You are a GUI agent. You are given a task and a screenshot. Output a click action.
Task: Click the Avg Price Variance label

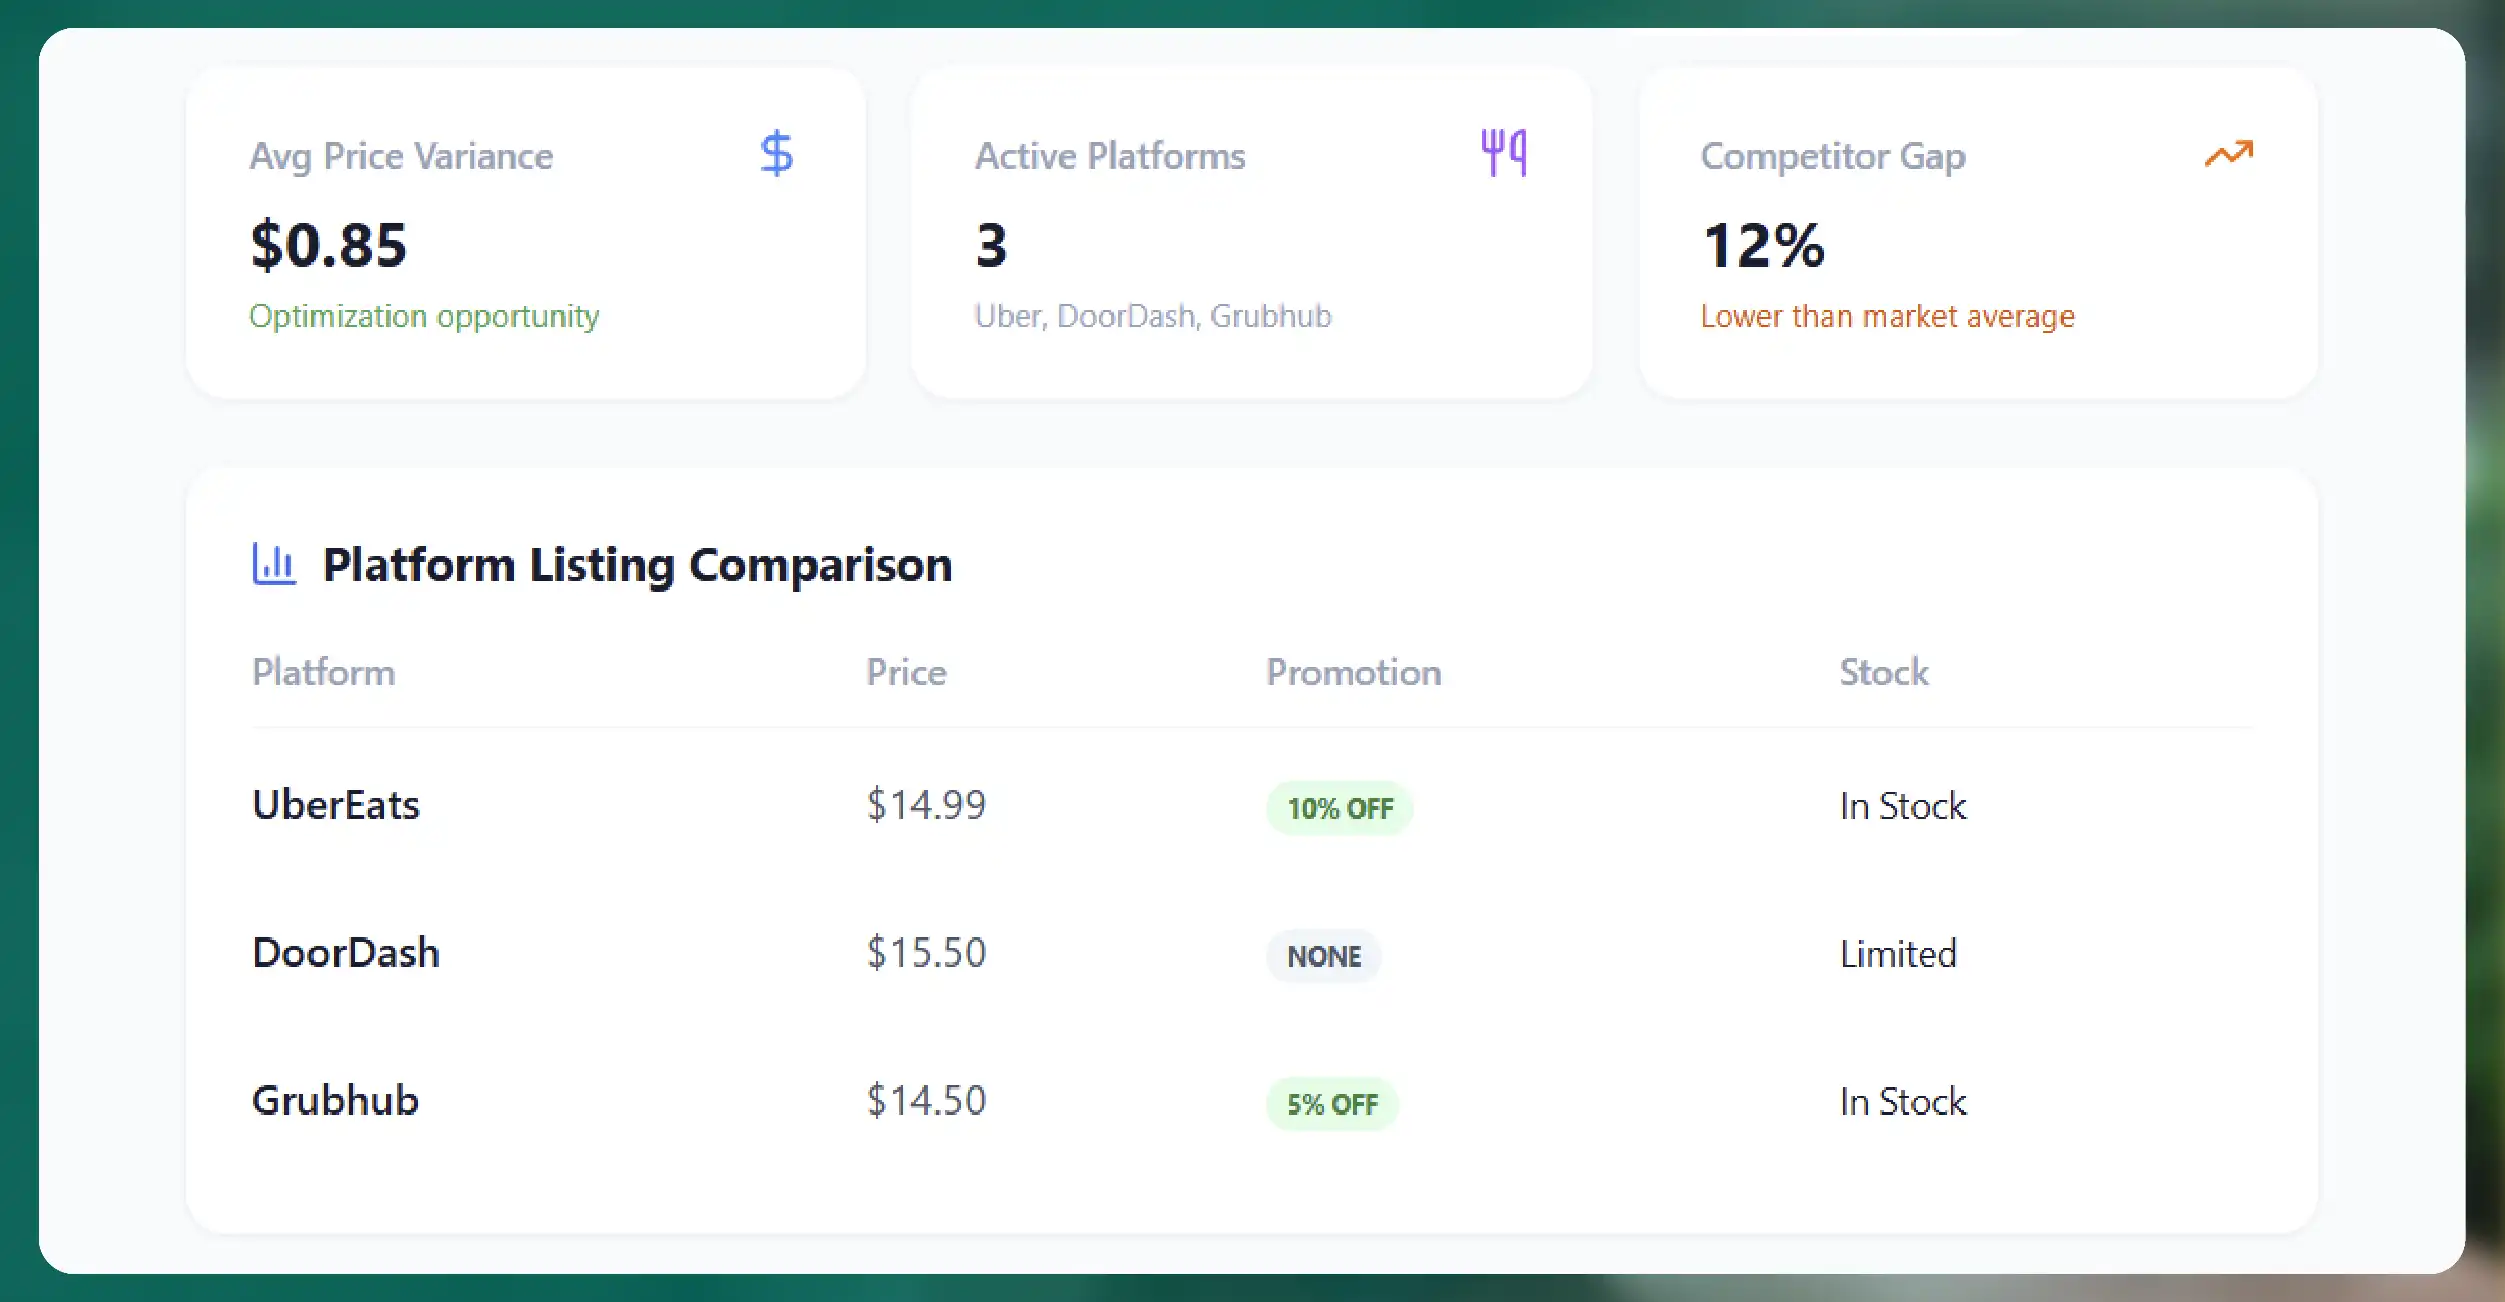click(x=401, y=157)
